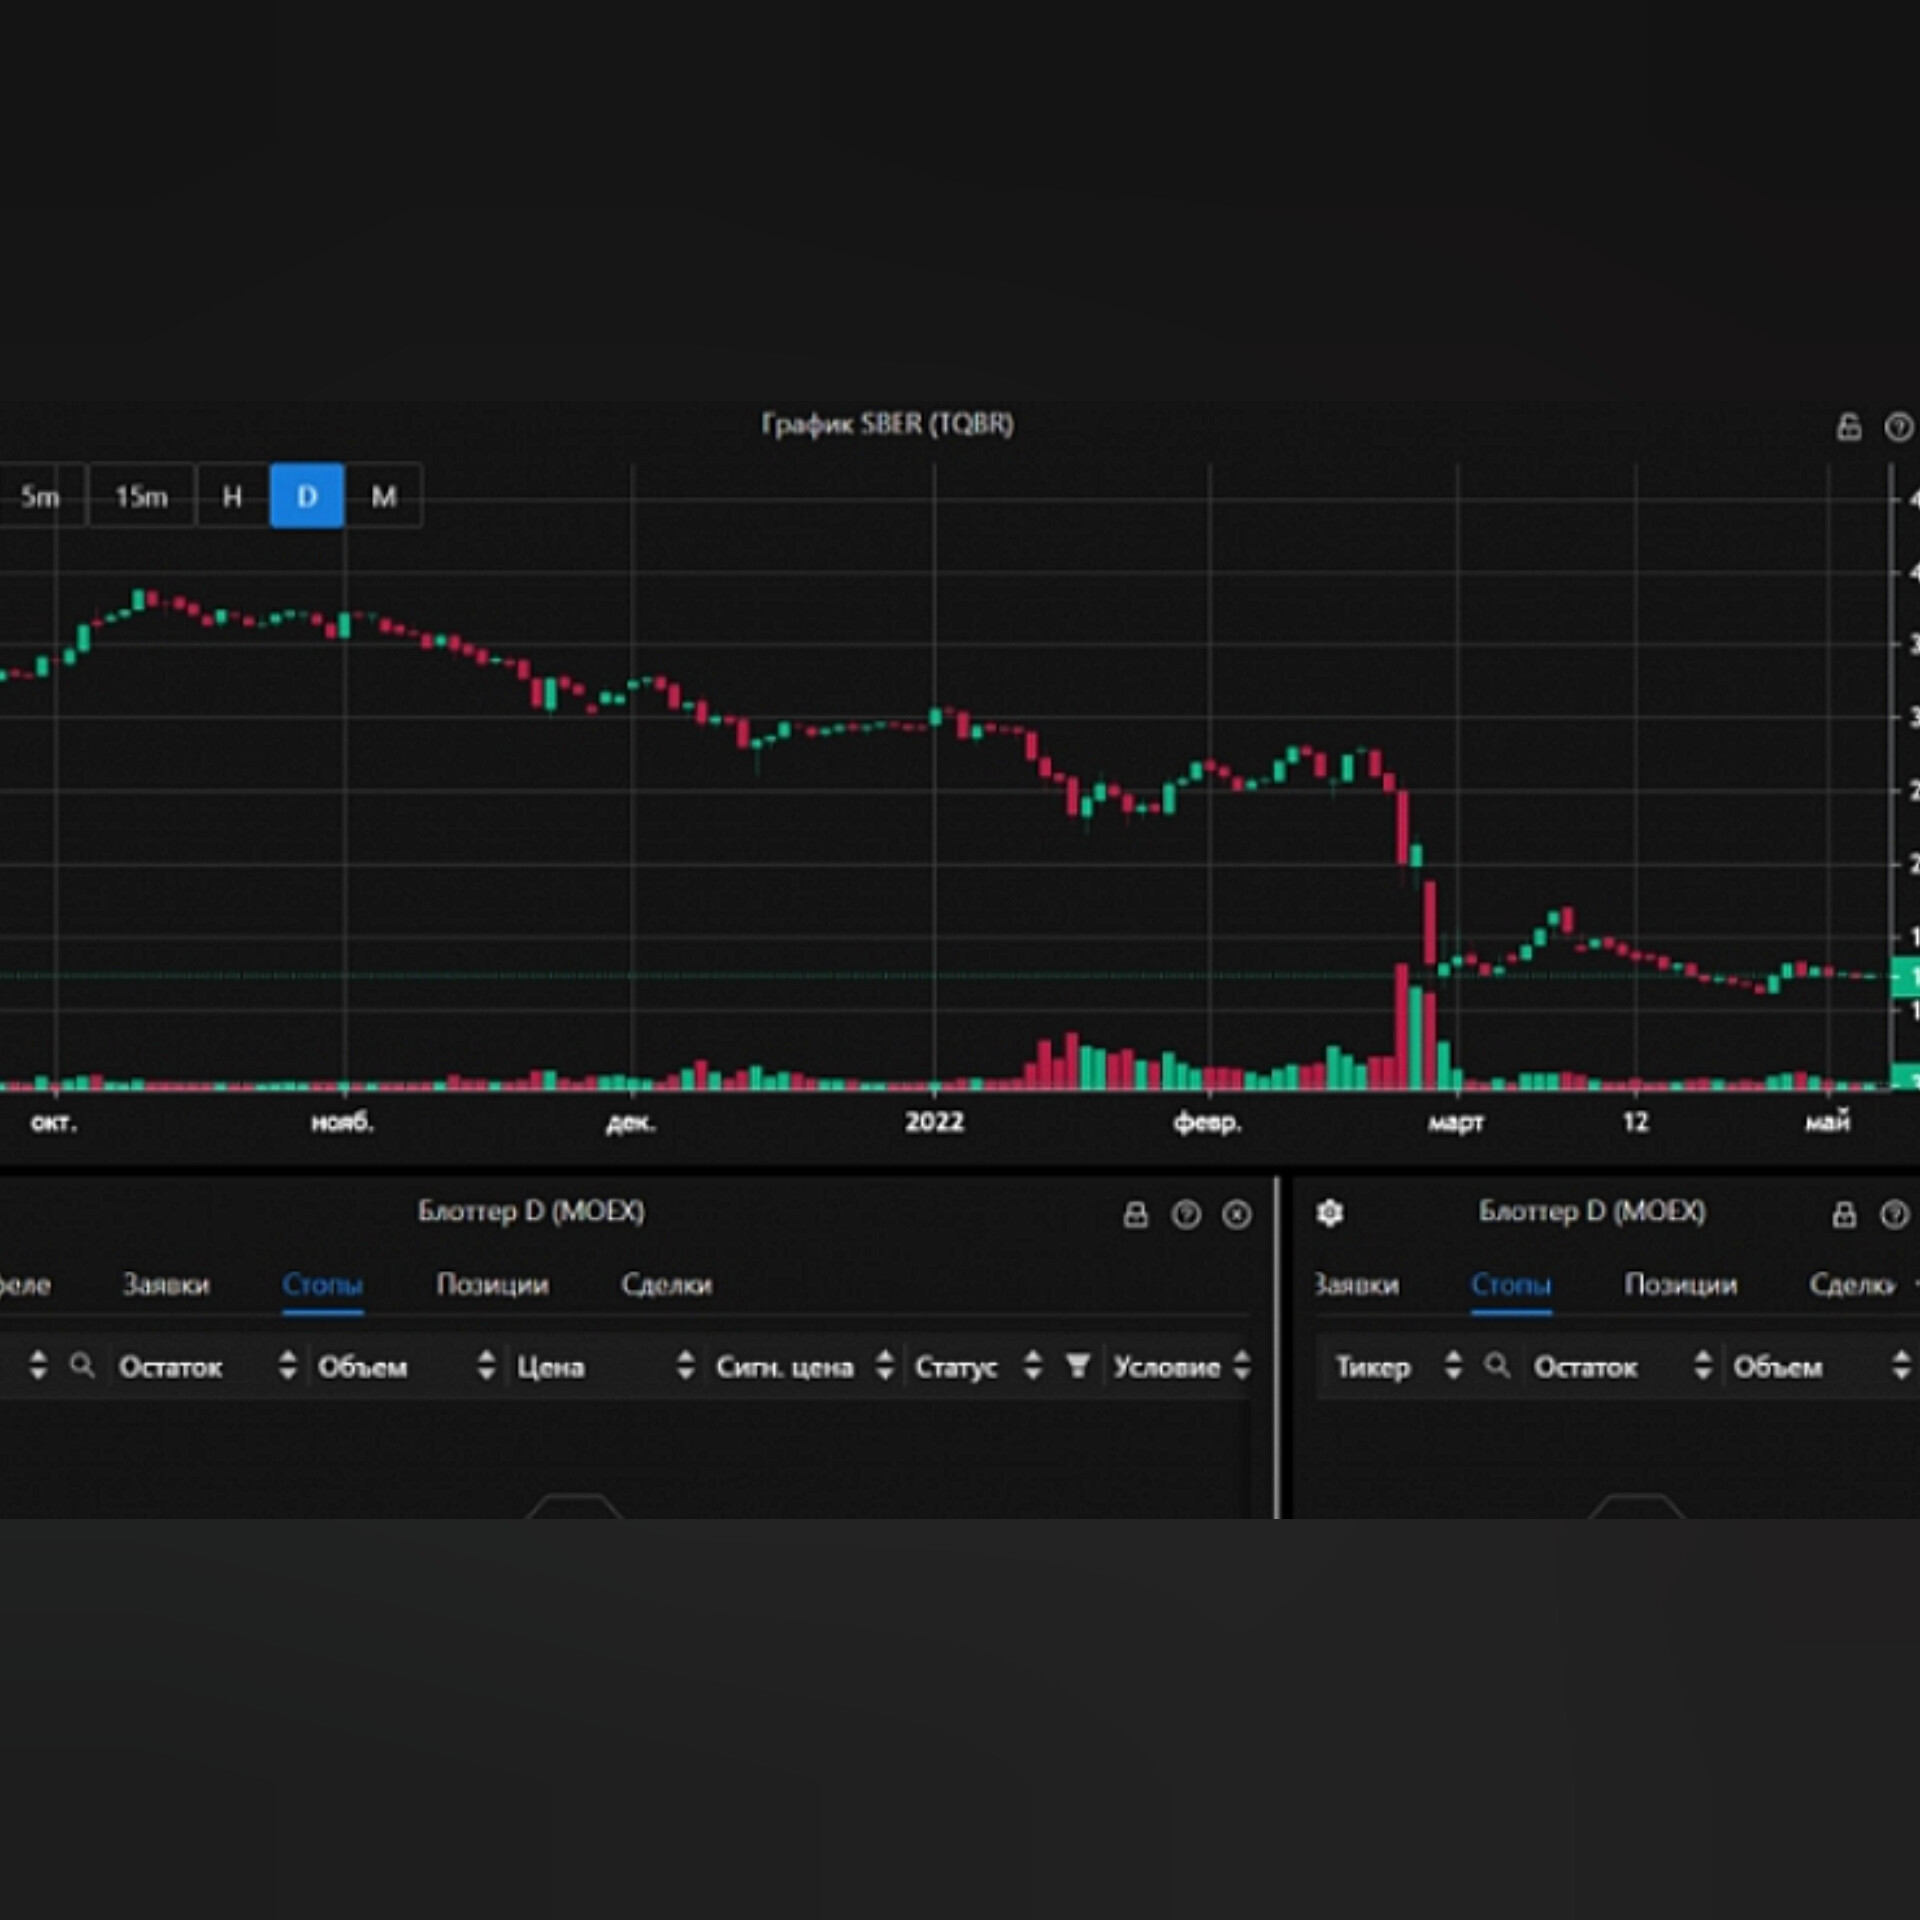Click the Остаток column header in the right blotter
The height and width of the screenshot is (1920, 1920).
pos(1586,1367)
